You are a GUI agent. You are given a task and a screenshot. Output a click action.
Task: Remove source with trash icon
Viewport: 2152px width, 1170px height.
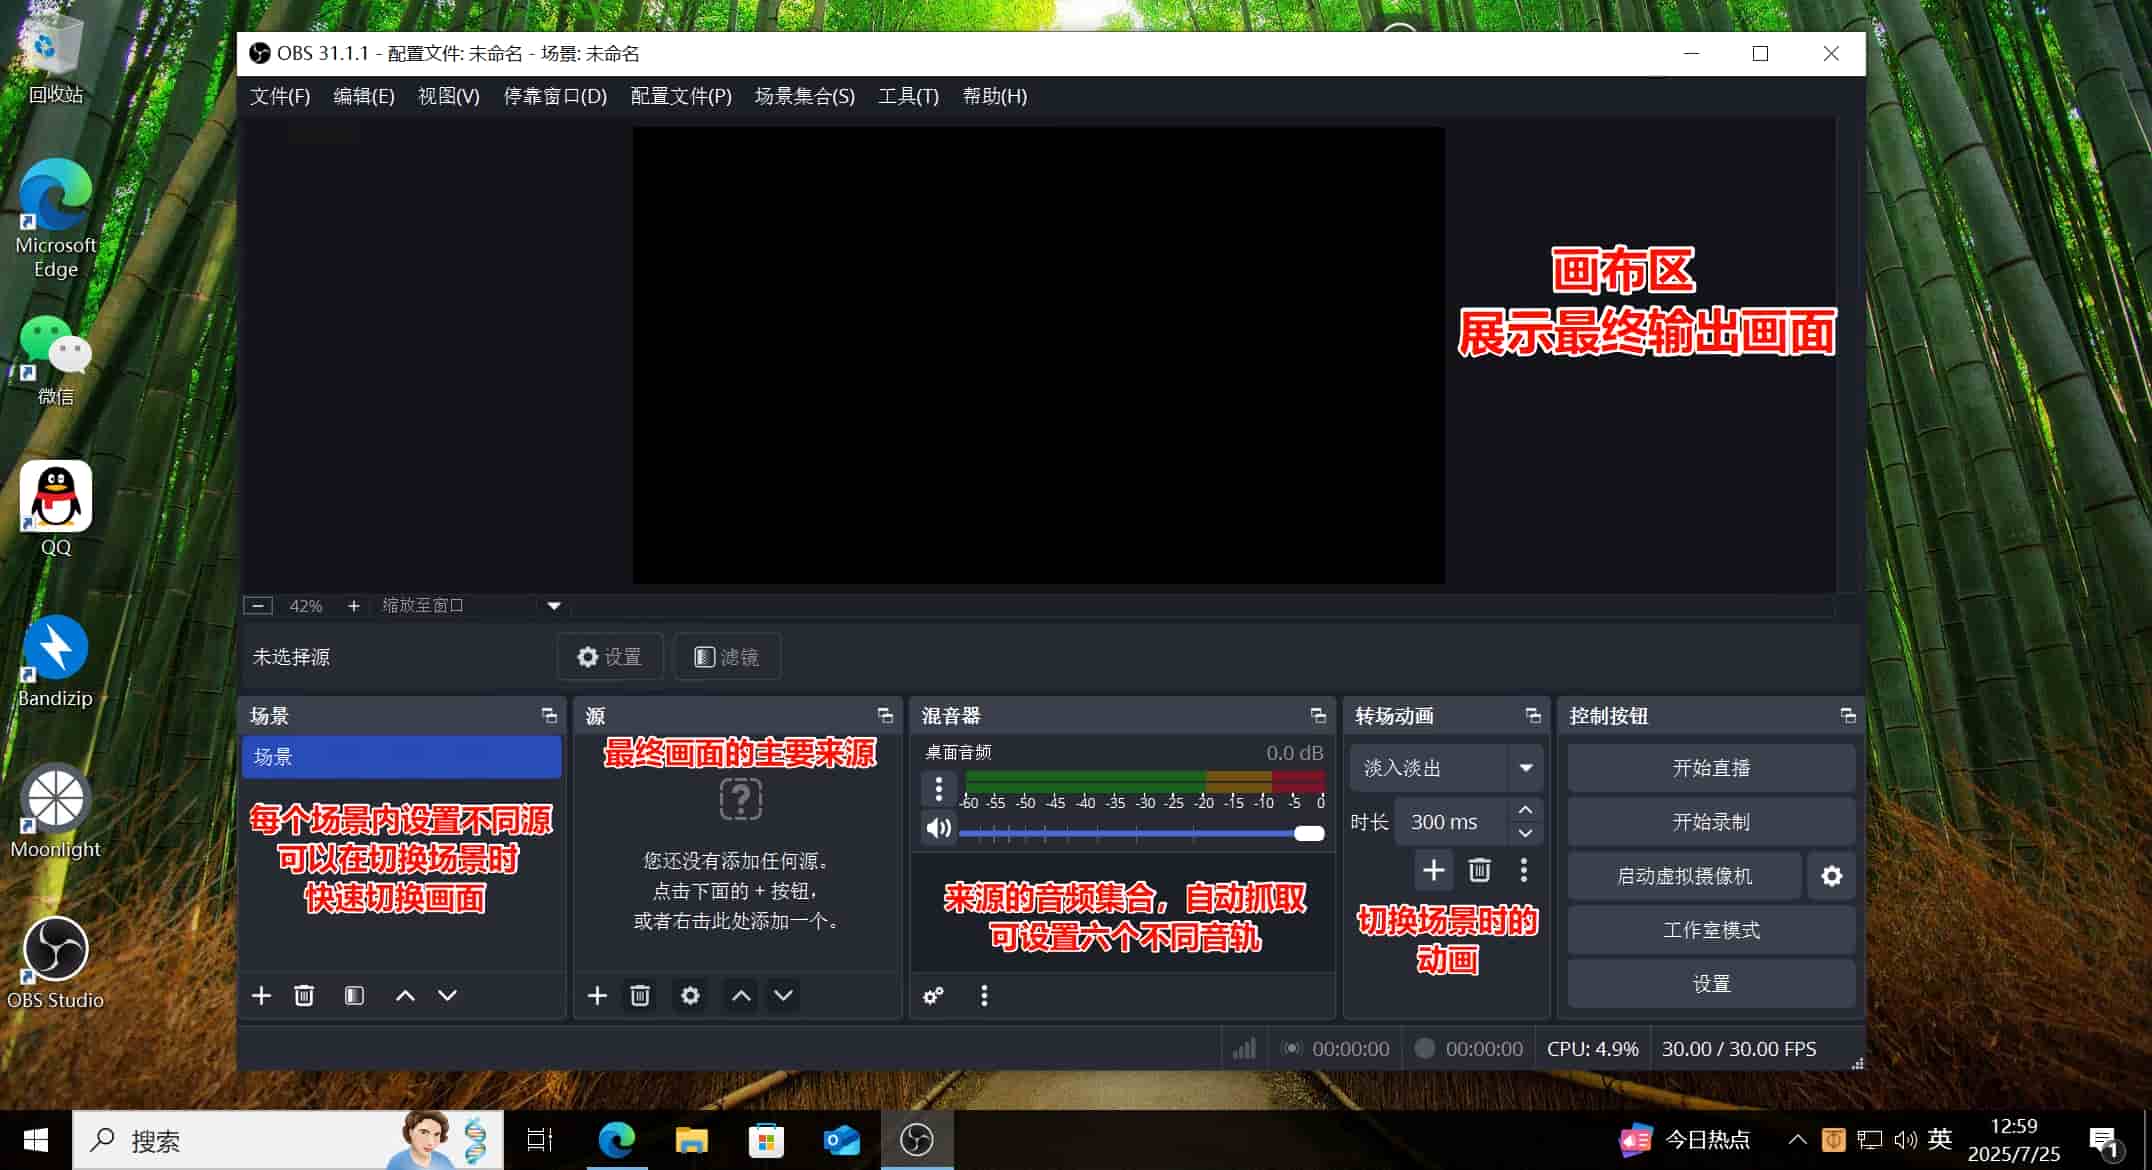[640, 995]
